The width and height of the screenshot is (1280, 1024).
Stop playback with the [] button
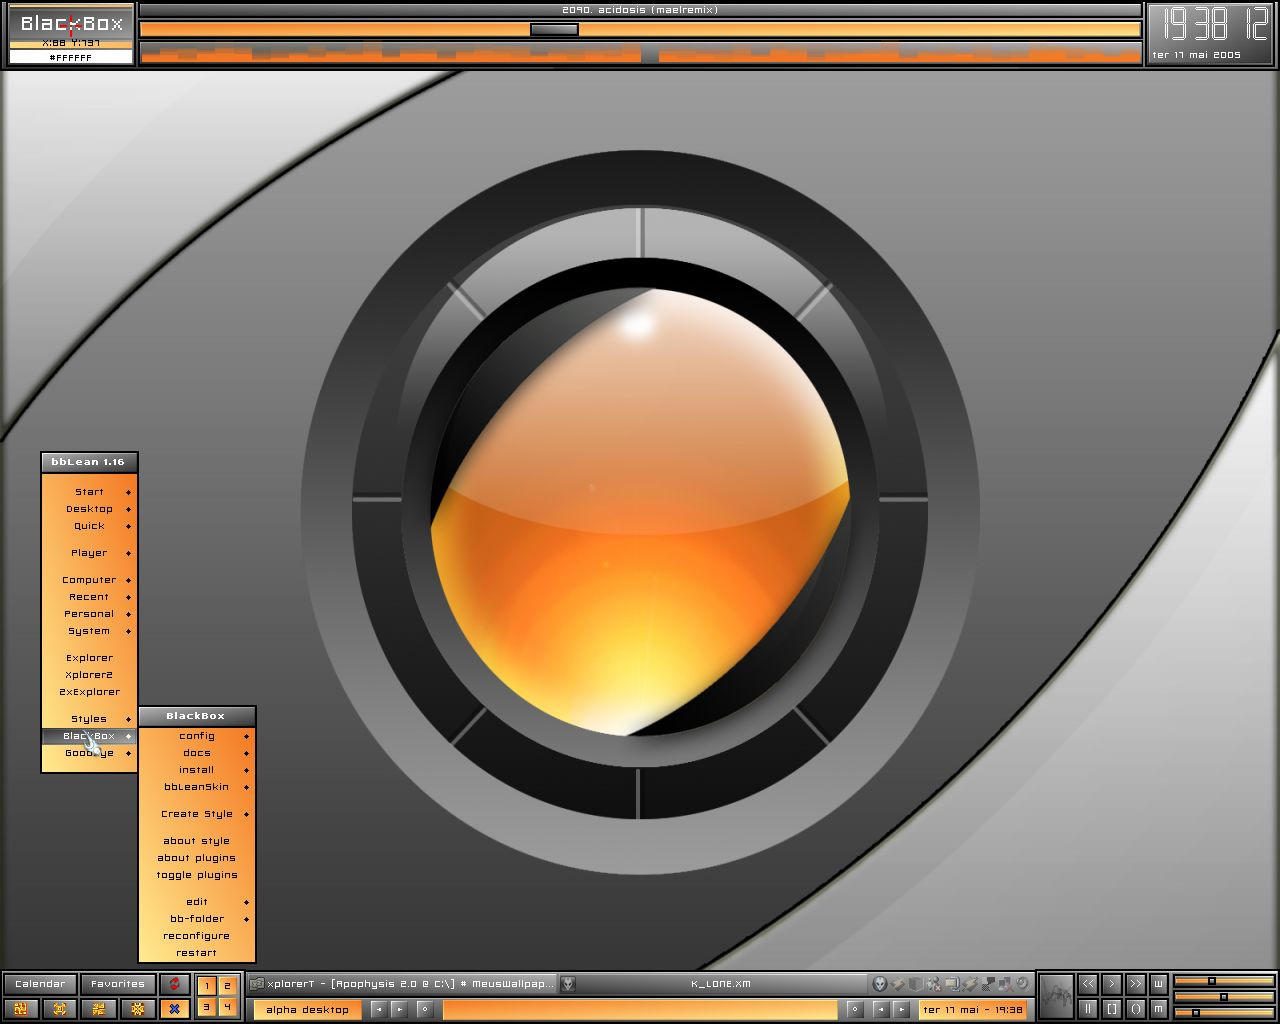point(1112,1009)
